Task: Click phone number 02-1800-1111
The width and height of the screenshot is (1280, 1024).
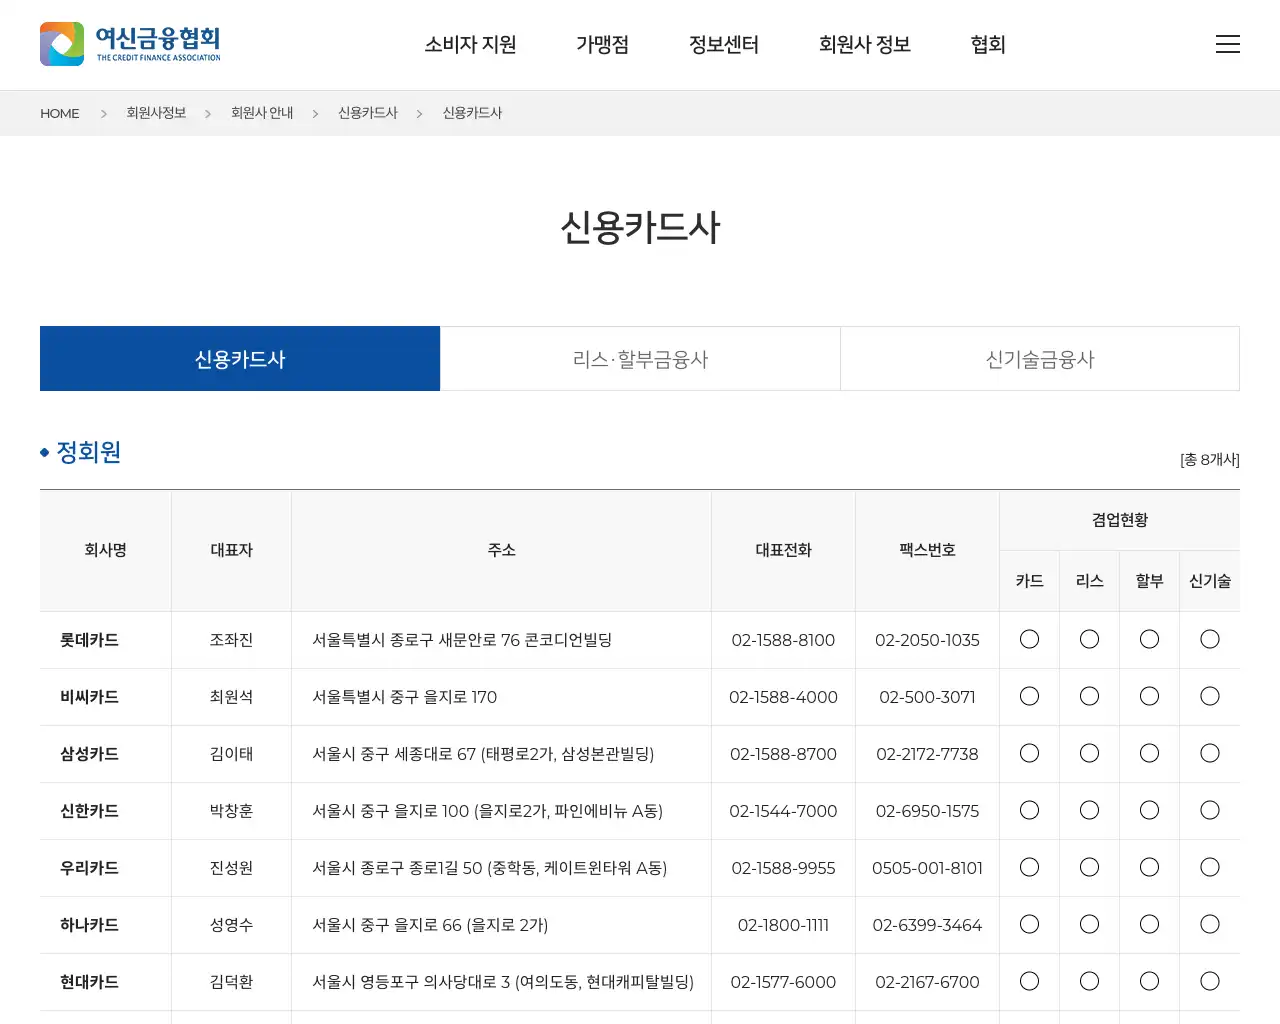Action: (783, 925)
